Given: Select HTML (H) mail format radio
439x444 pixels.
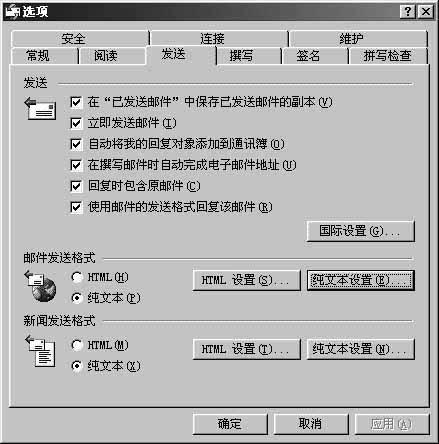Looking at the screenshot, I should pos(77,277).
